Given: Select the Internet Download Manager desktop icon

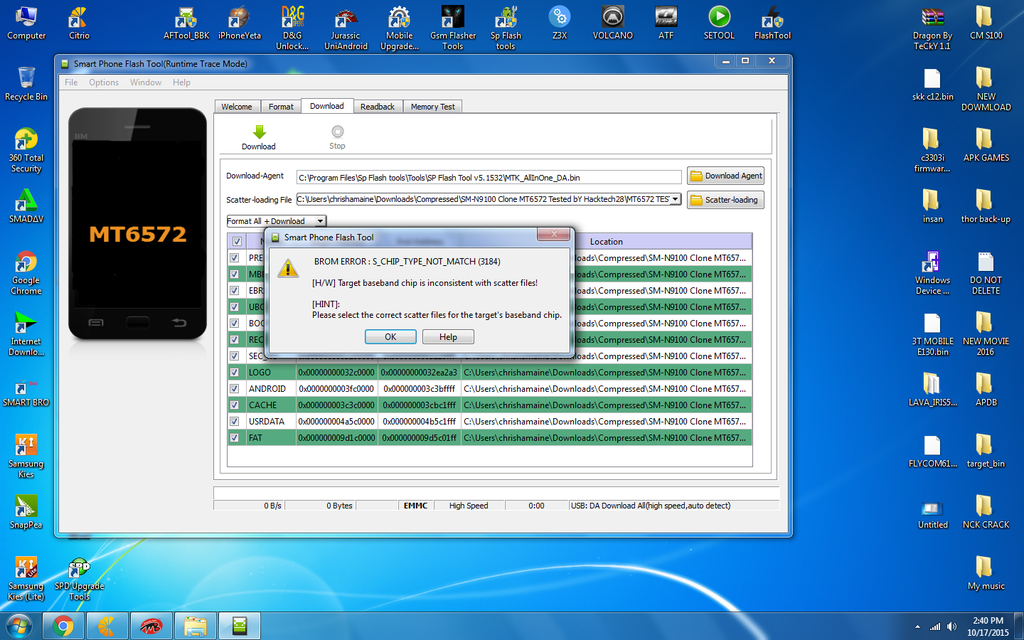Looking at the screenshot, I should point(26,334).
